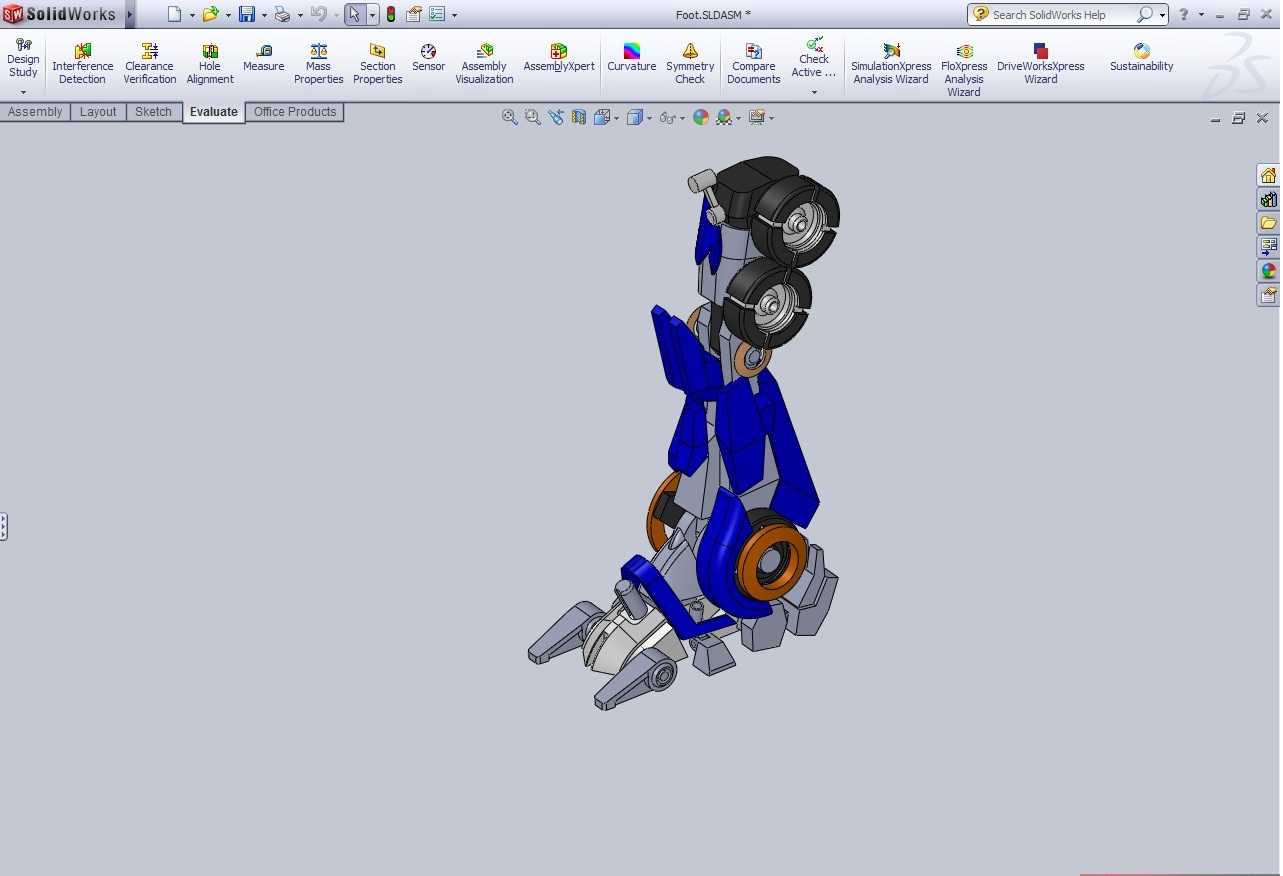Image resolution: width=1283 pixels, height=876 pixels.
Task: Expand SolidWorks menu flyout arrow
Action: click(x=130, y=14)
